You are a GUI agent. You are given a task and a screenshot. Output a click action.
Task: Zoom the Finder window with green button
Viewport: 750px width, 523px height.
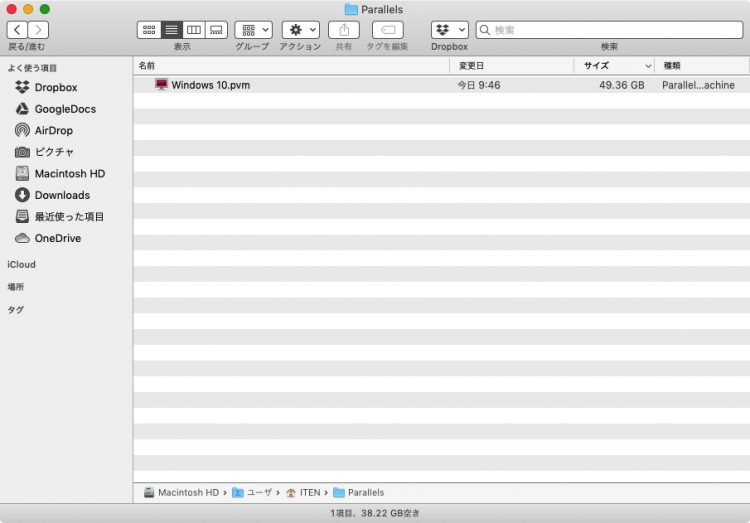coord(44,9)
